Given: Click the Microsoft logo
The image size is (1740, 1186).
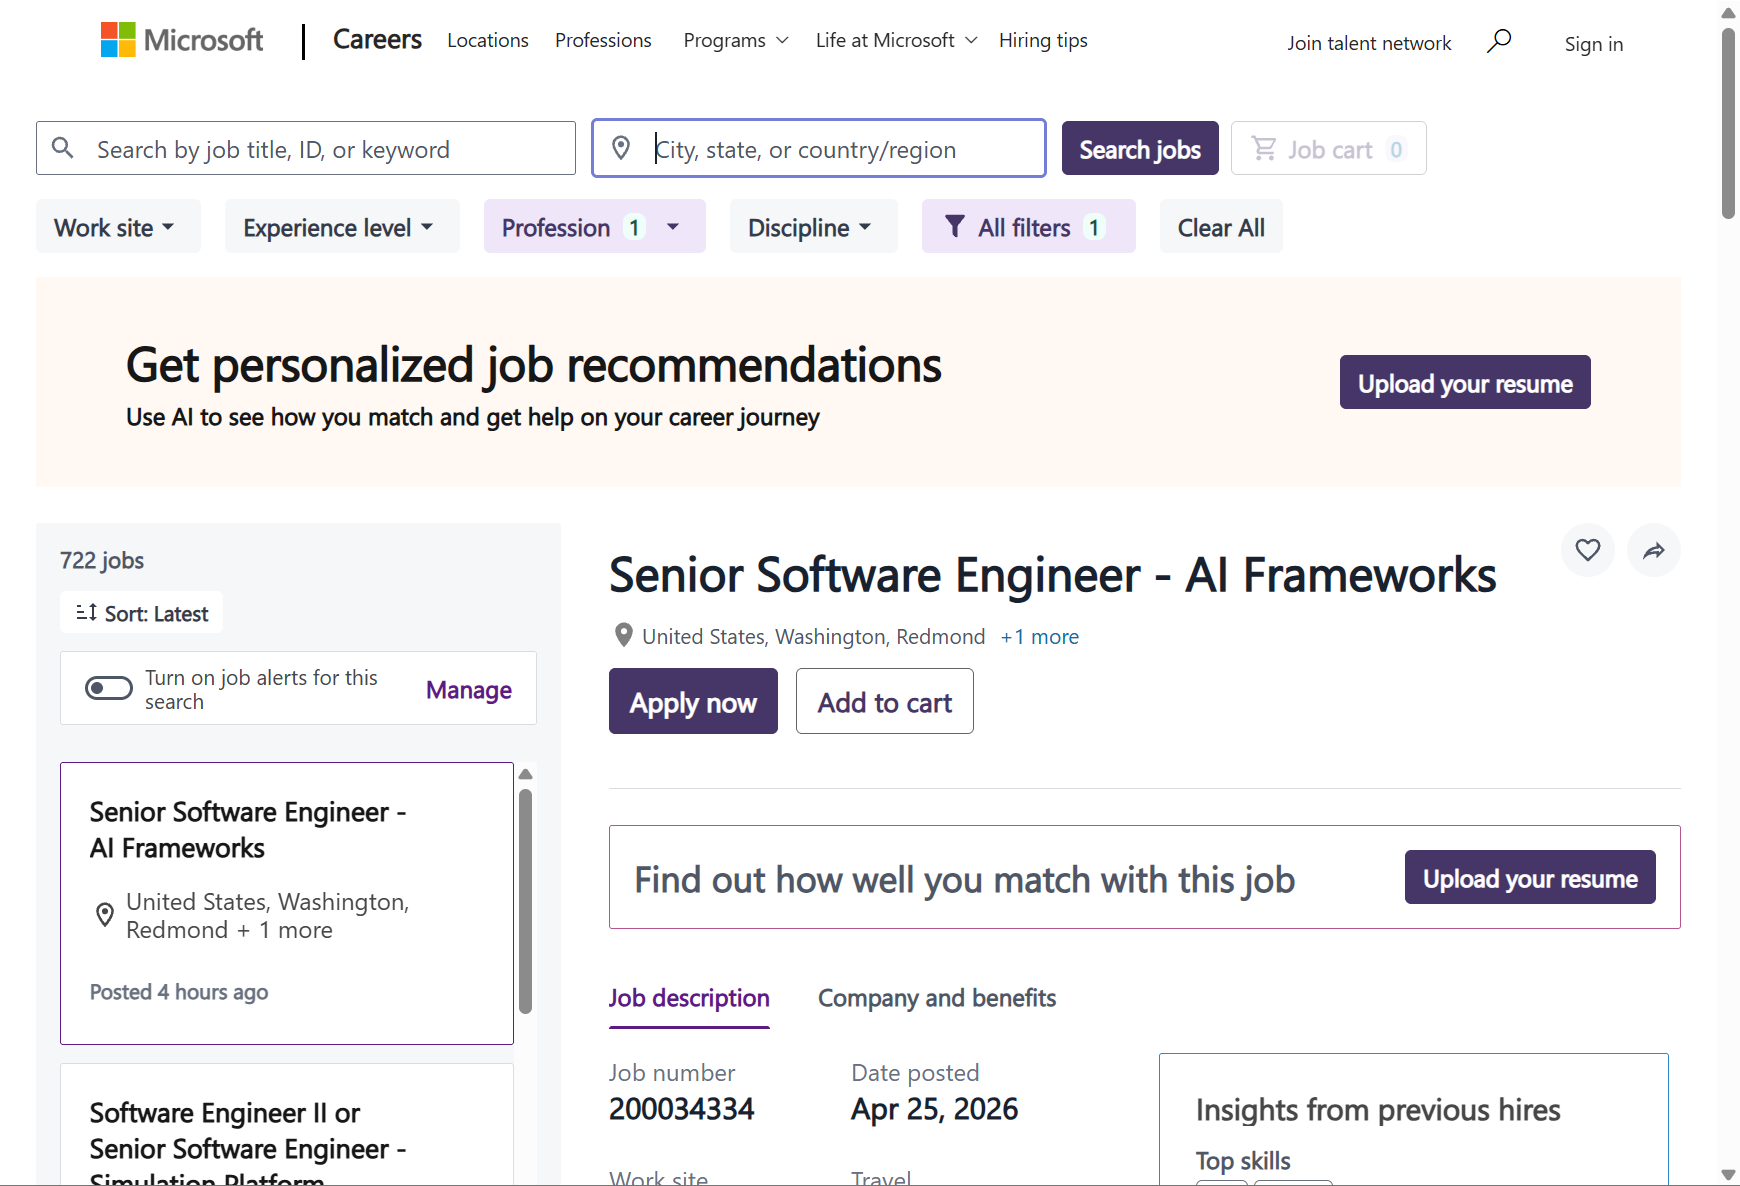Looking at the screenshot, I should pyautogui.click(x=181, y=40).
